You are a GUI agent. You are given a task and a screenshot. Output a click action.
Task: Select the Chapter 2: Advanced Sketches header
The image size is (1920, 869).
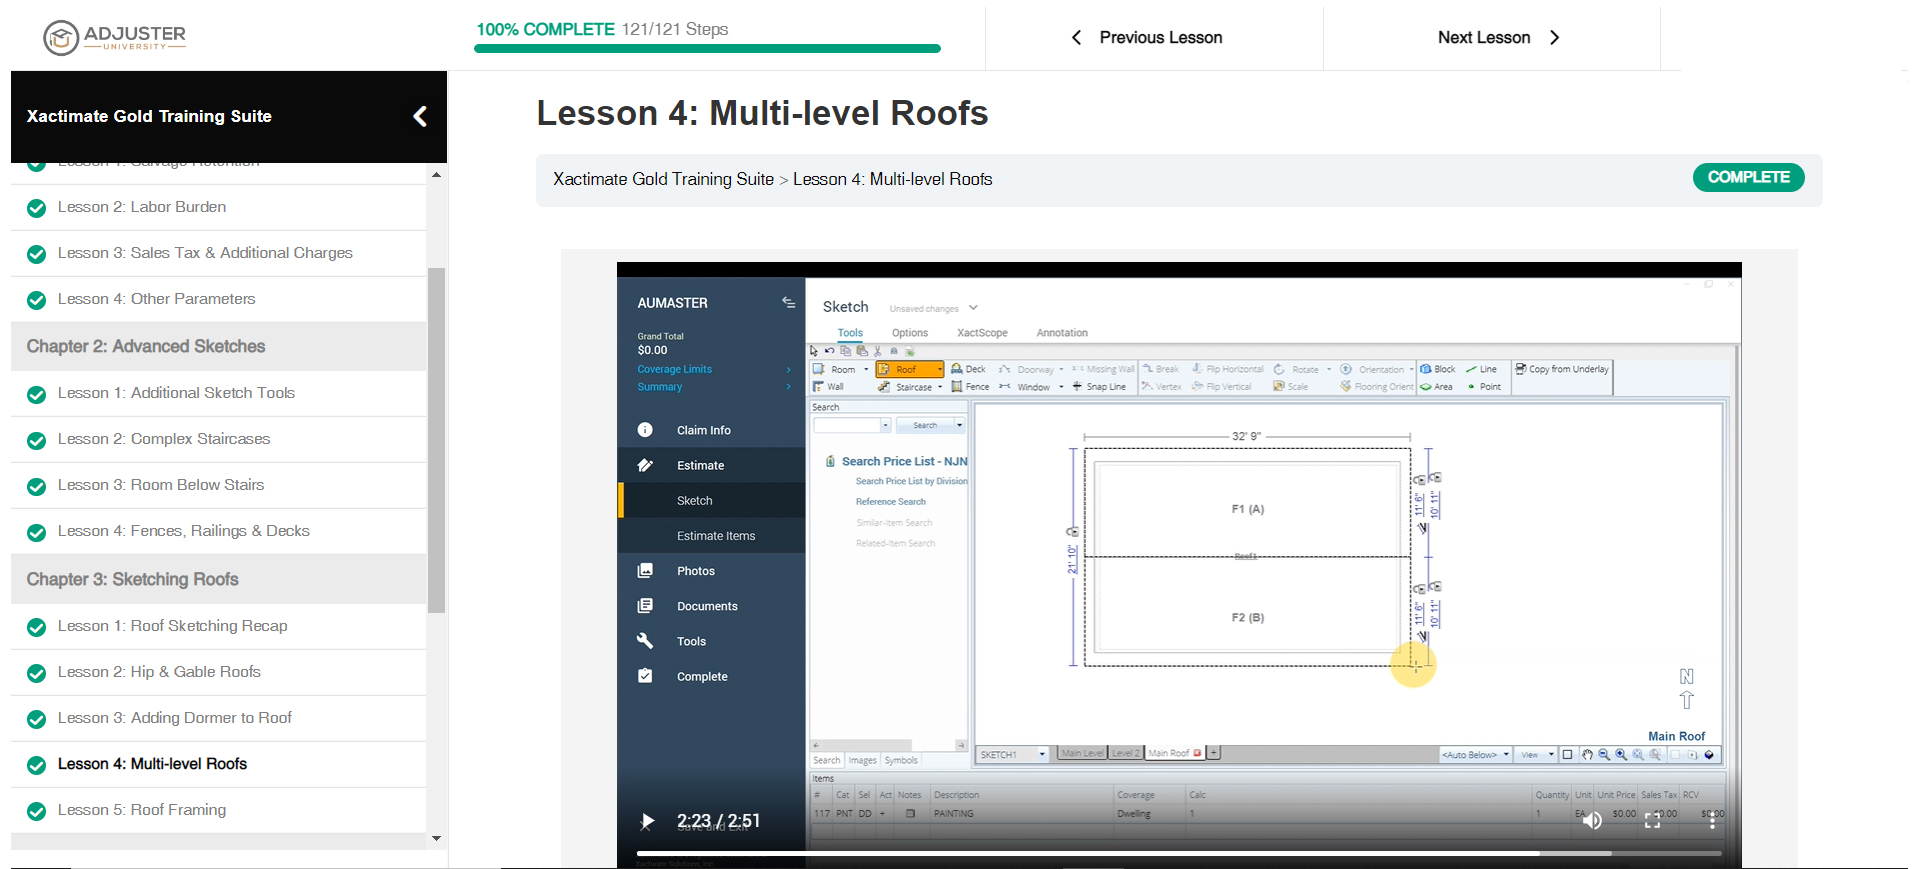pos(146,346)
